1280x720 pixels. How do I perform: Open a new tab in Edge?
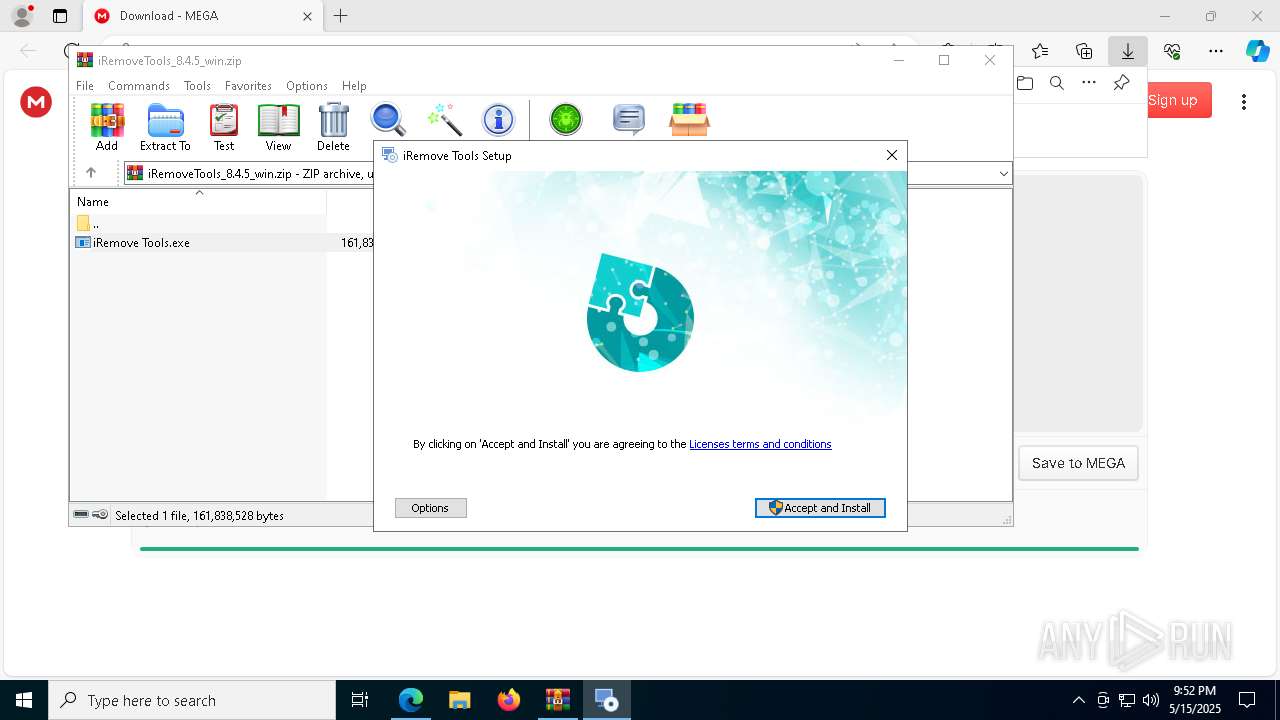point(341,16)
